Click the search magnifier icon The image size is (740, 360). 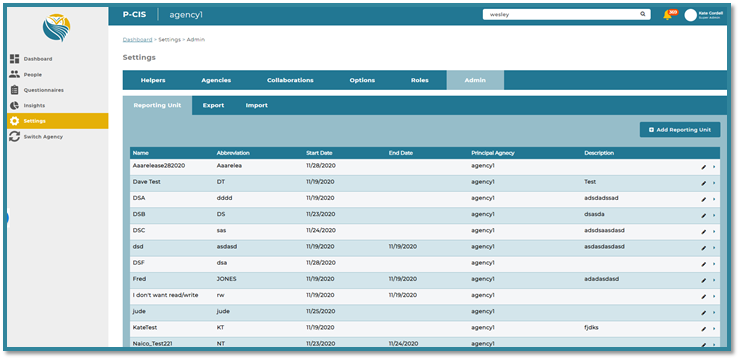click(642, 14)
